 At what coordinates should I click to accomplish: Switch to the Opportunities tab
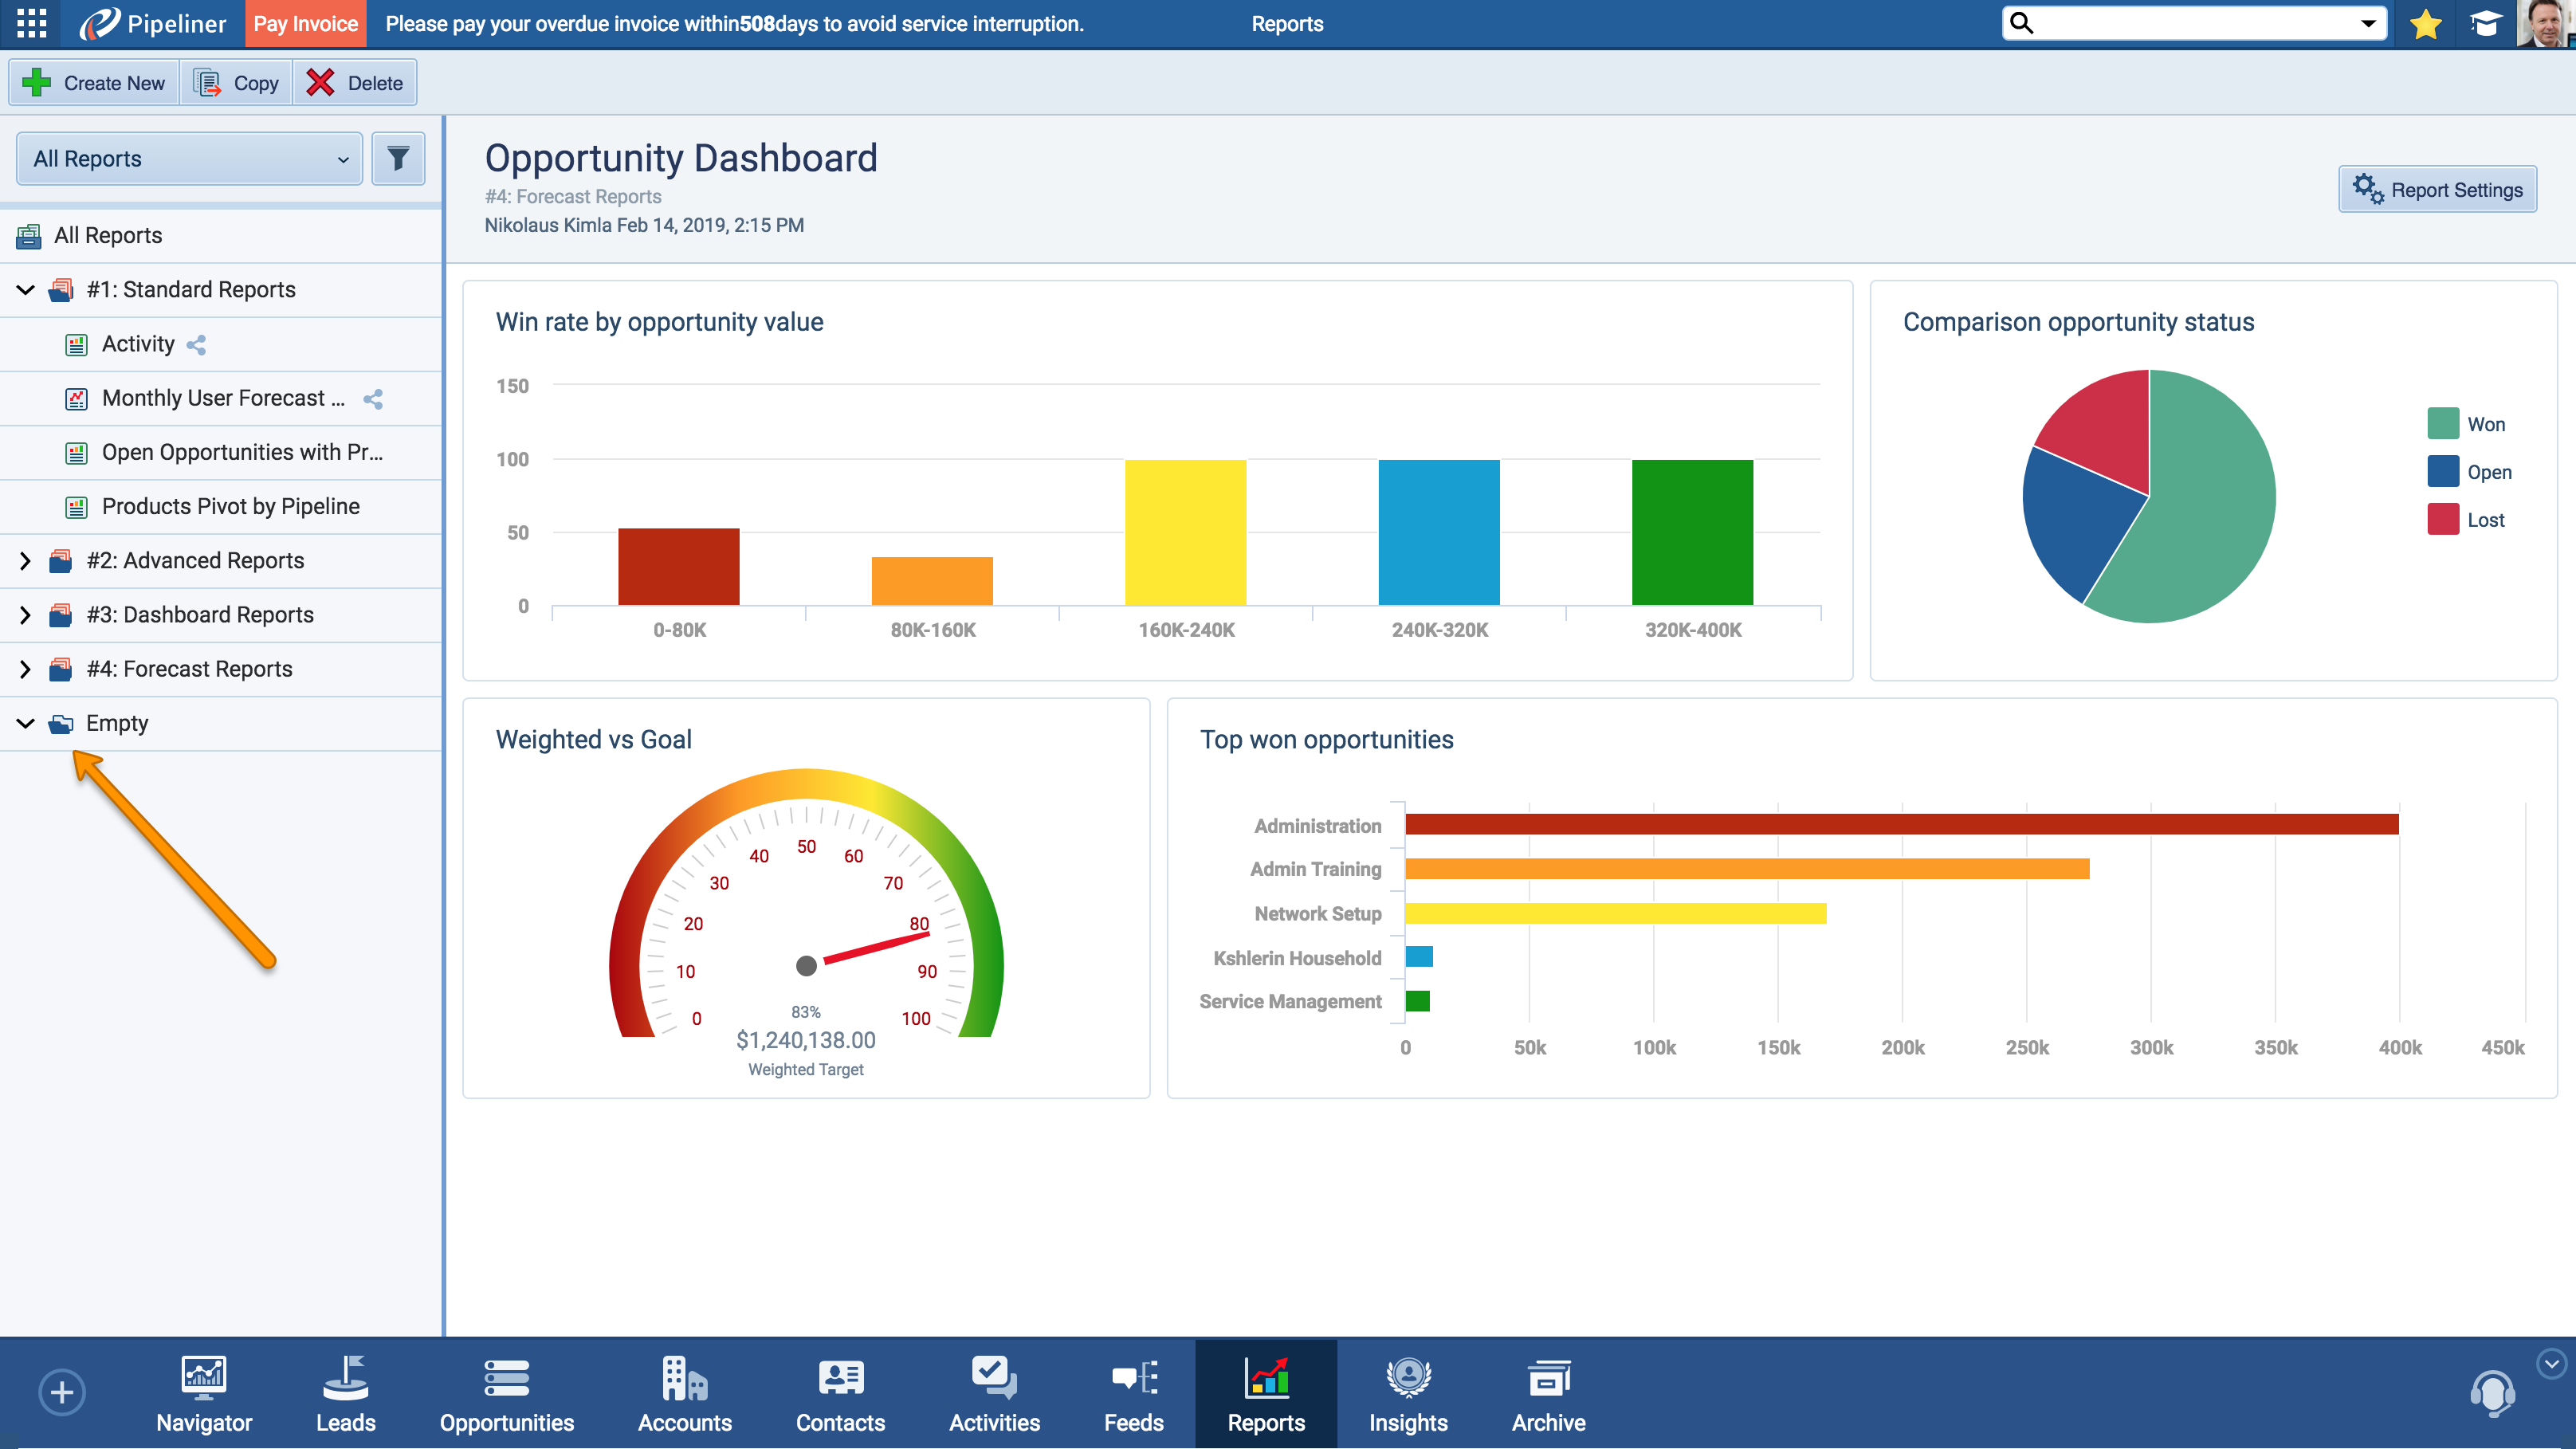click(506, 1393)
